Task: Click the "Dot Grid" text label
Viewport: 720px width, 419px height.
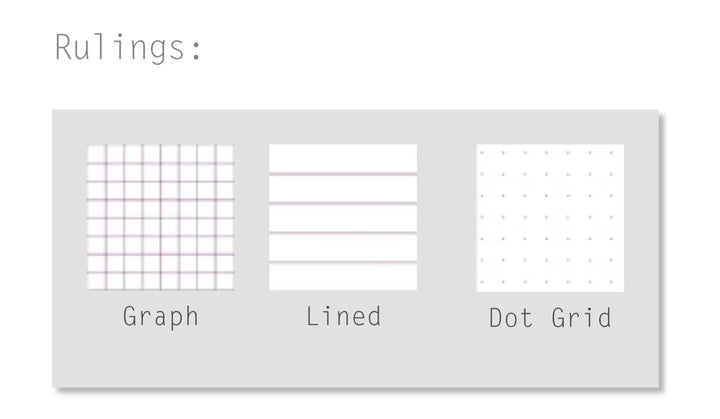Action: pos(550,318)
